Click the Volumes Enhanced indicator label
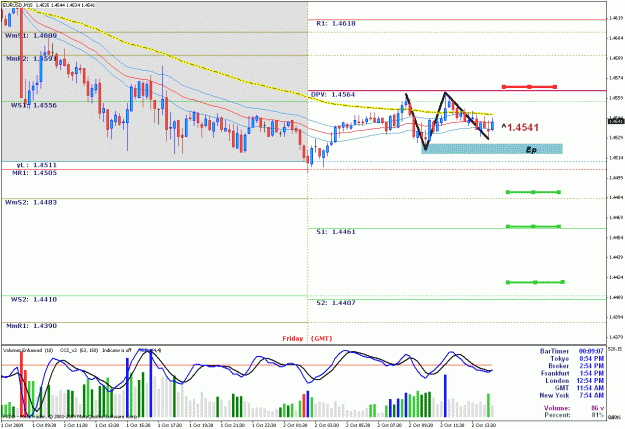Image resolution: width=625 pixels, height=429 pixels. (28, 350)
